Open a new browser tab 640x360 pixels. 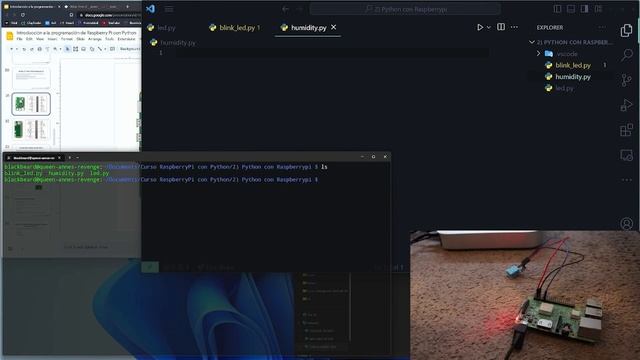click(x=127, y=7)
